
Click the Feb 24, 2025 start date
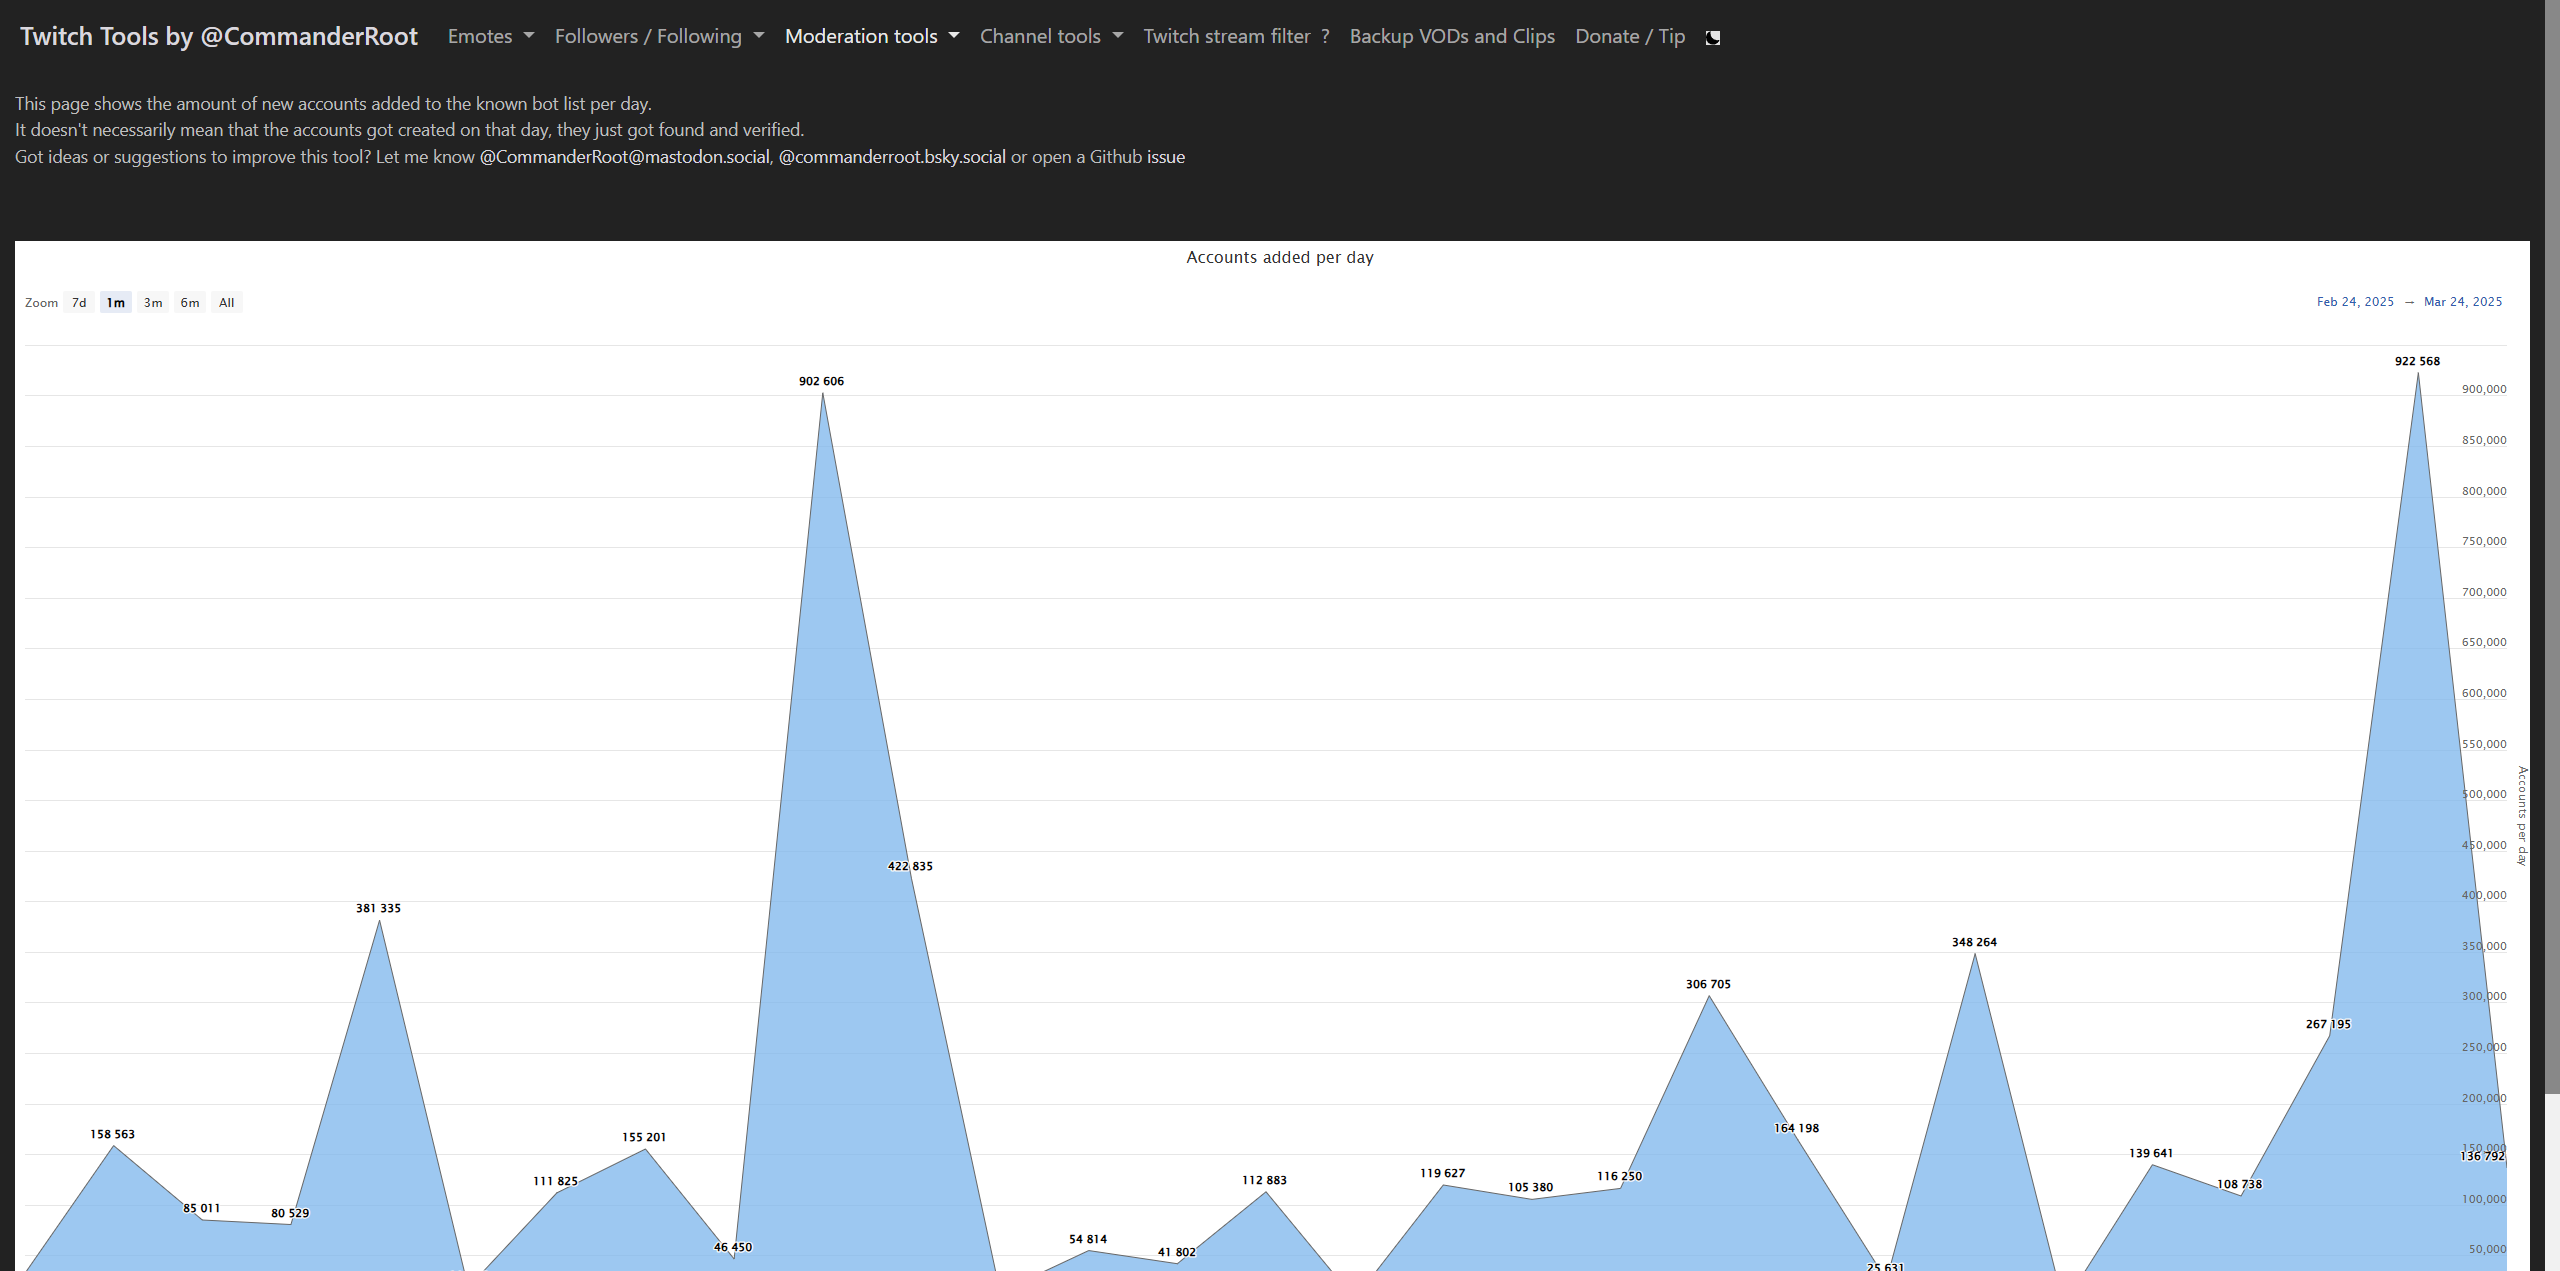coord(2355,302)
